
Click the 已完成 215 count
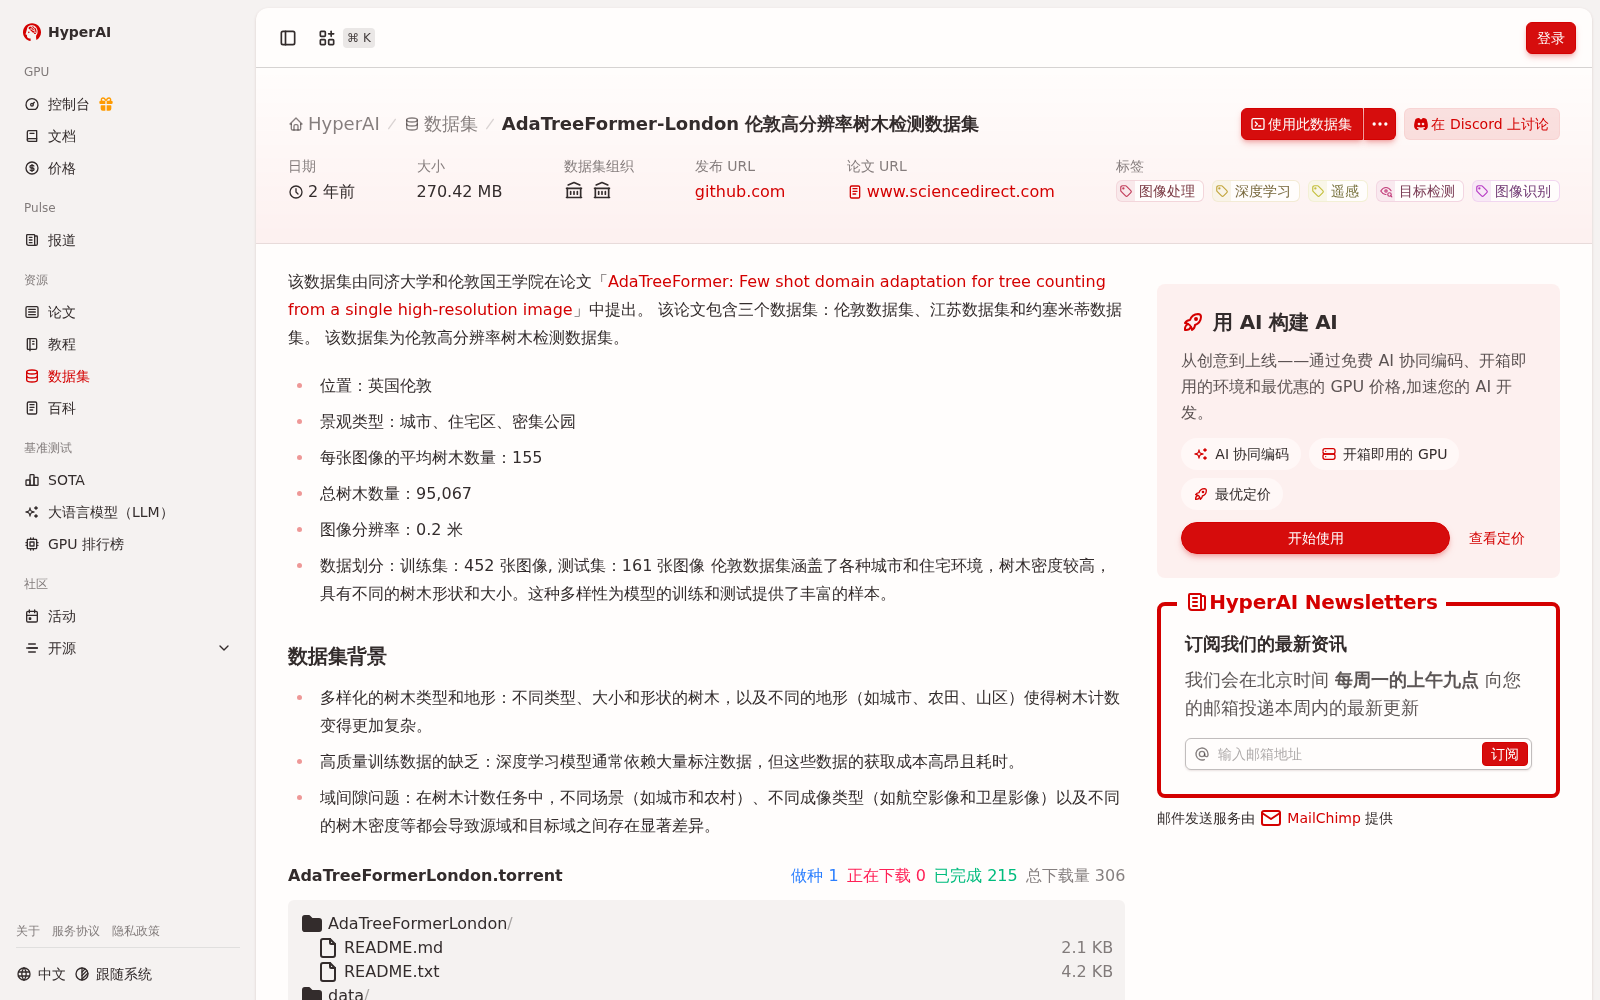click(x=975, y=875)
